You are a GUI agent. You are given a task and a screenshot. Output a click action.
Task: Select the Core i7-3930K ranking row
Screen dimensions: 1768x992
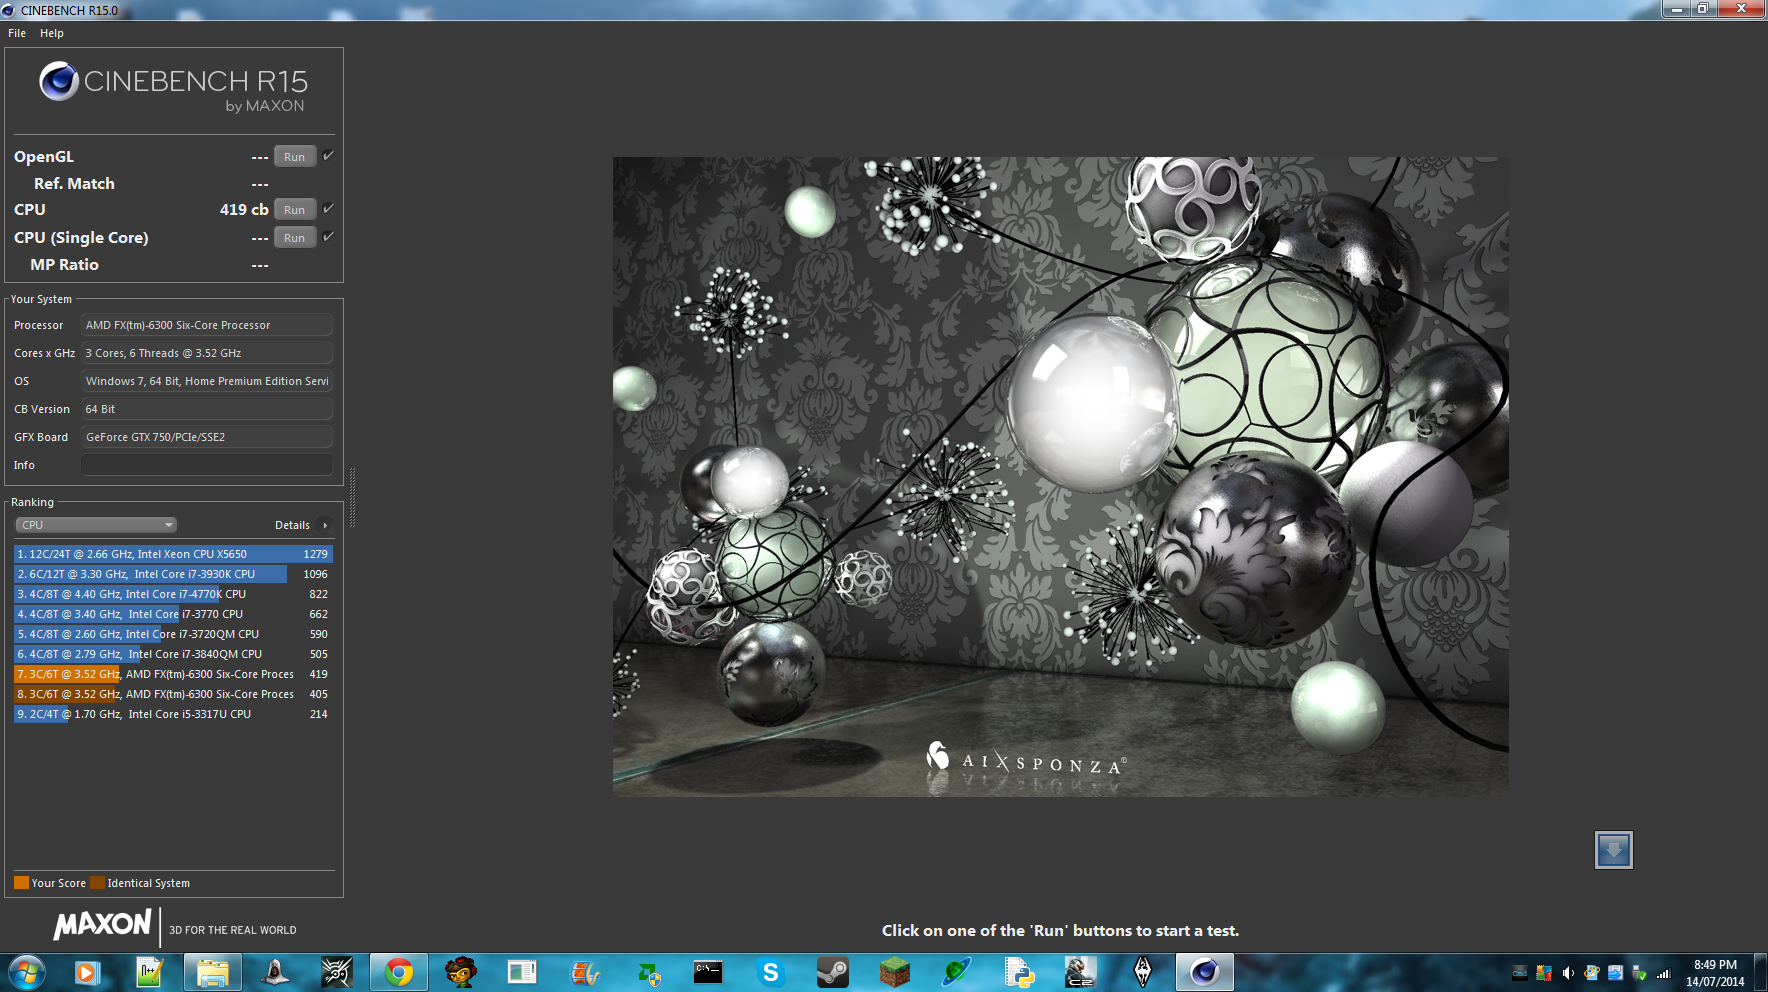pos(174,574)
